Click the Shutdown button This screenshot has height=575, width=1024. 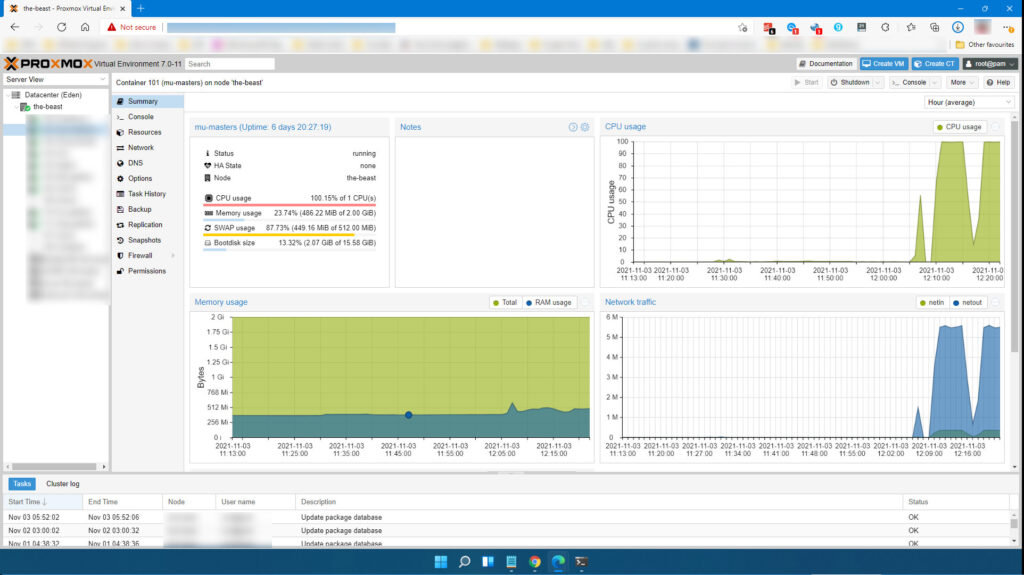tap(850, 82)
